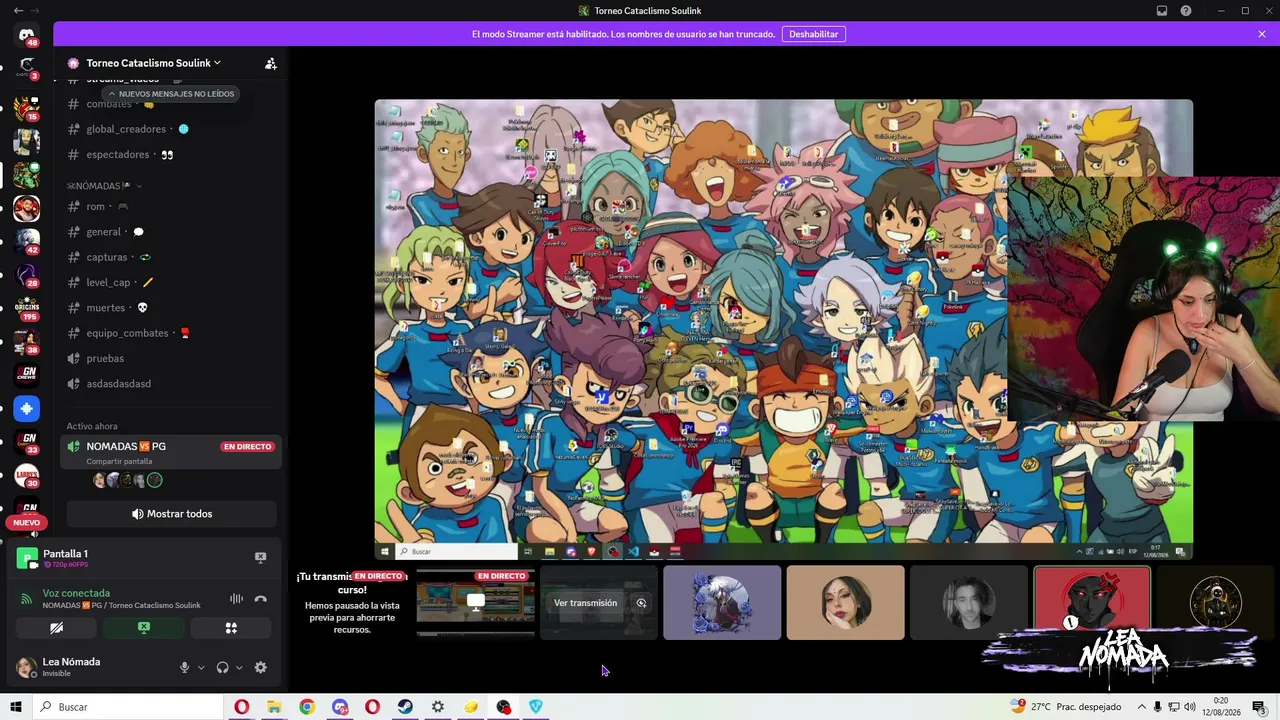Select the red-background participant tile
Screen dimensions: 1280x720
pyautogui.click(x=1092, y=603)
